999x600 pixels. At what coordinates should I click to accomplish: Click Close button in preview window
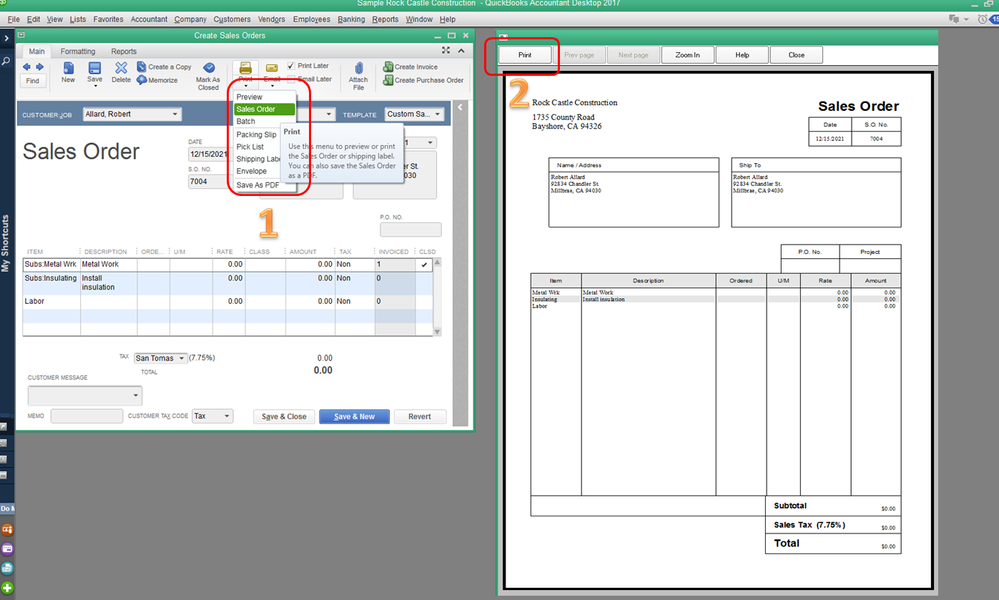[x=796, y=55]
